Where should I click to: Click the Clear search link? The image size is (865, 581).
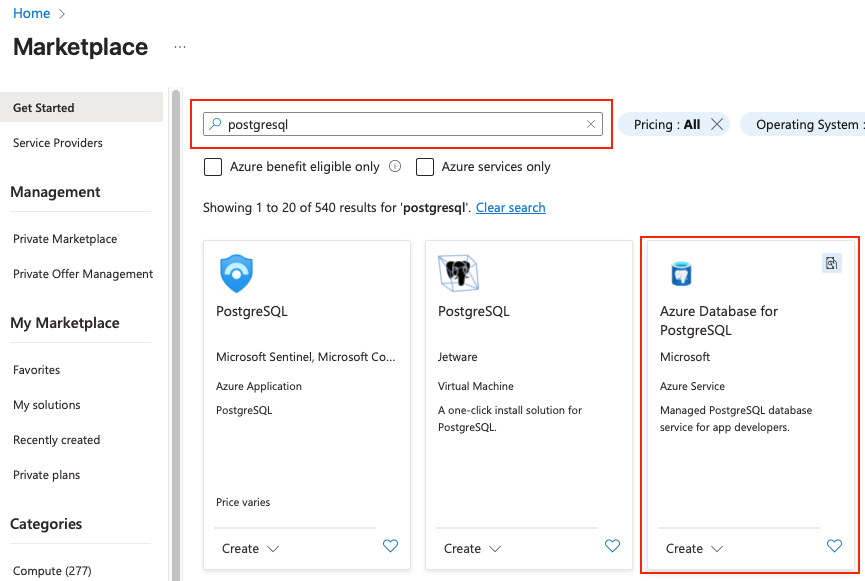pyautogui.click(x=511, y=207)
